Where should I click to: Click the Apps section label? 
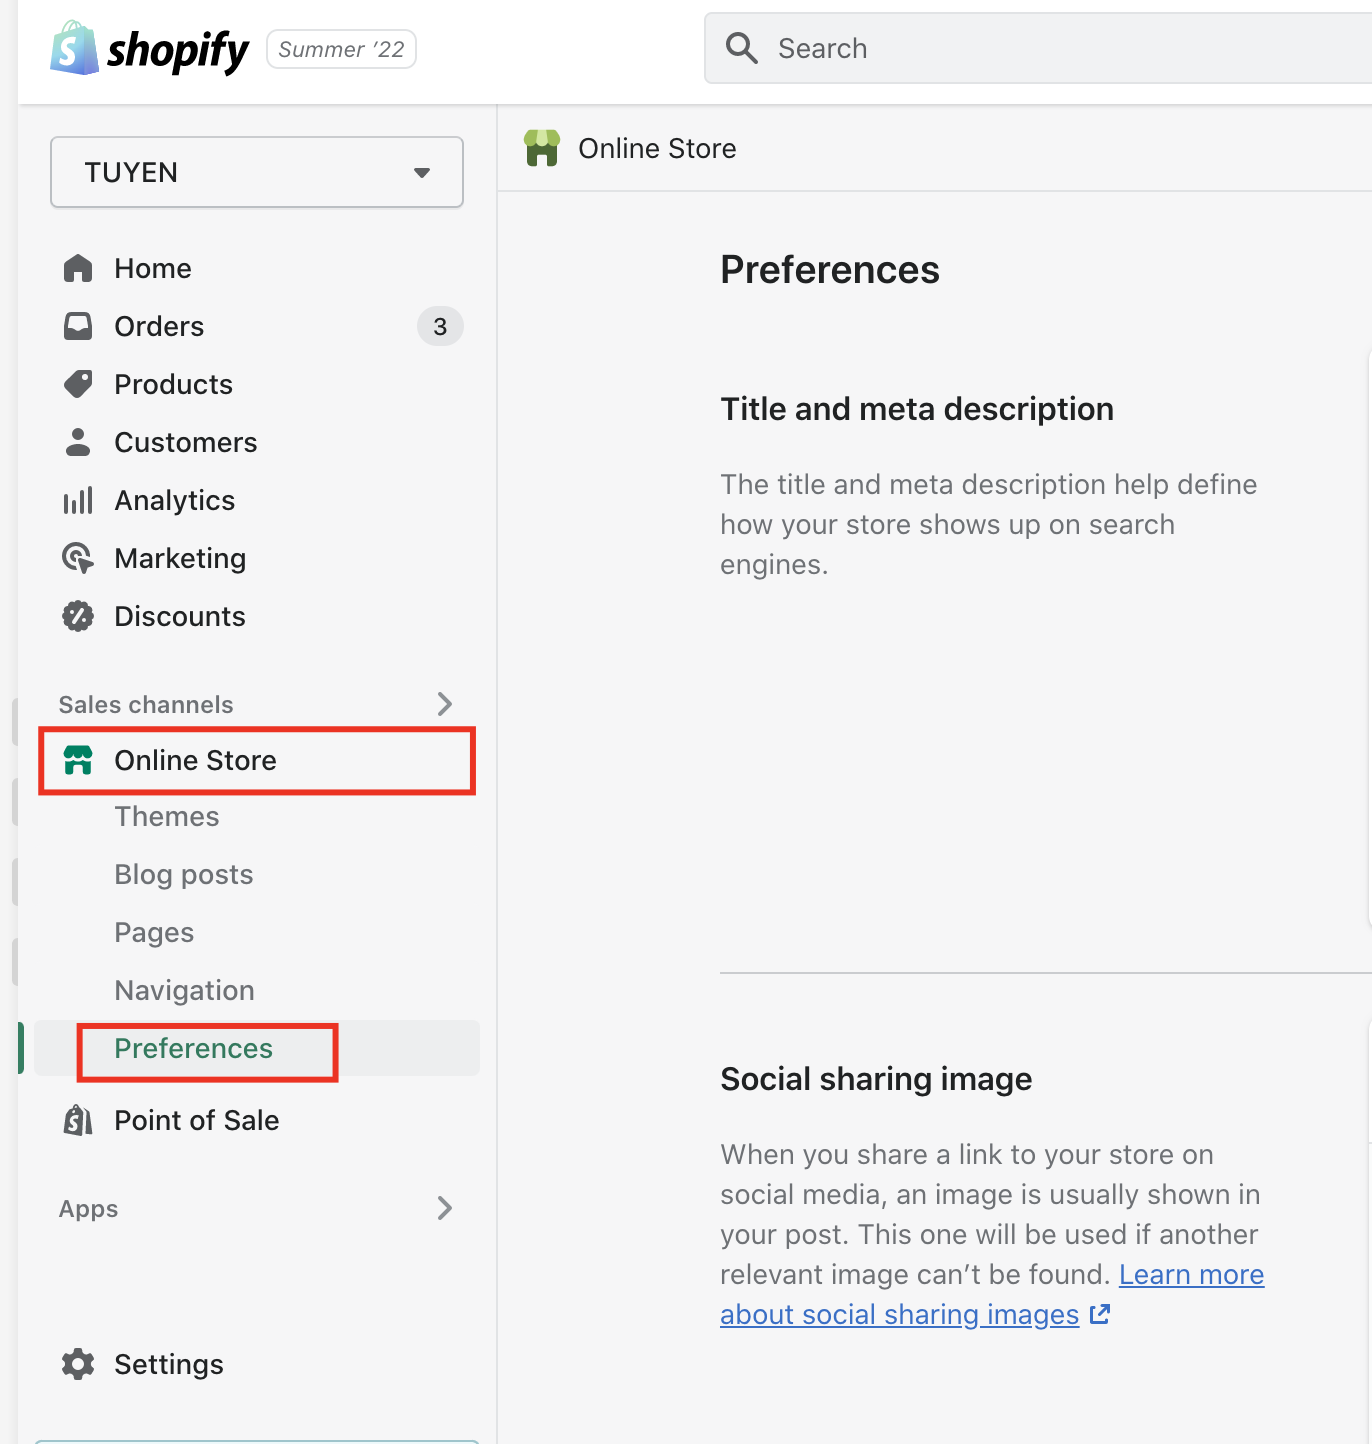(x=89, y=1208)
